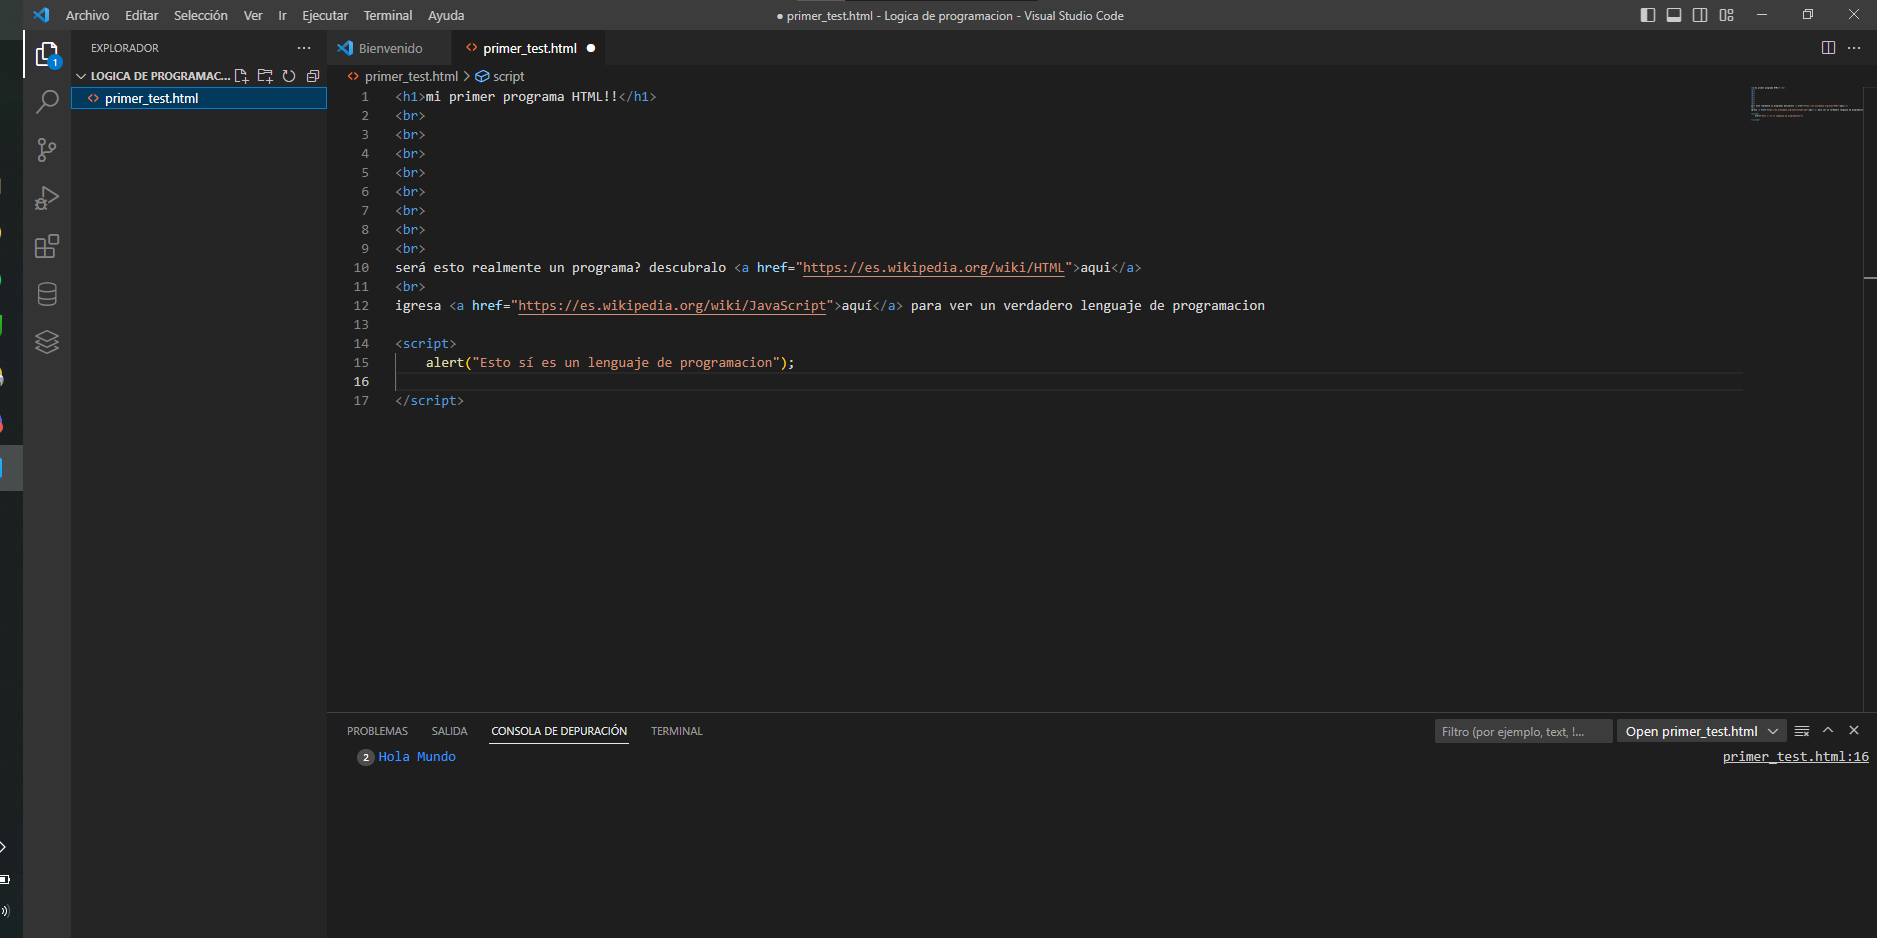Click the closing script tag on line 17

pos(429,400)
